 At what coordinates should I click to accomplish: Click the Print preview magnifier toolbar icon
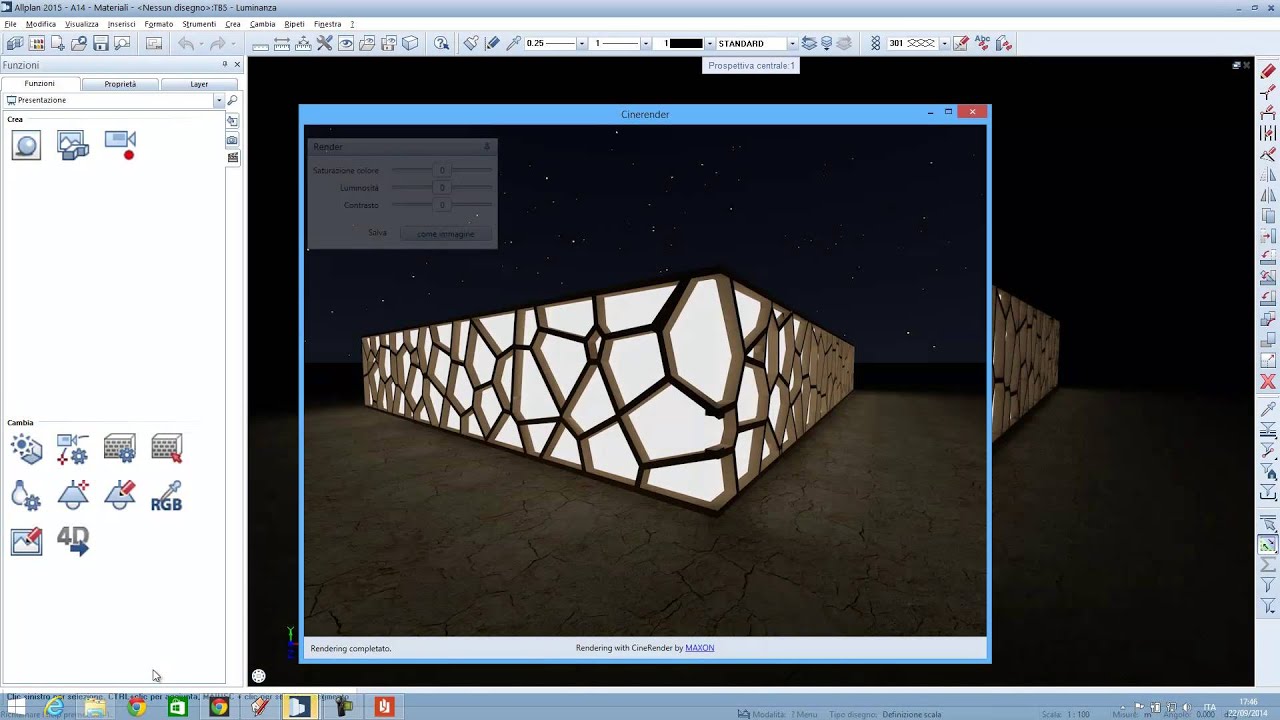click(123, 43)
